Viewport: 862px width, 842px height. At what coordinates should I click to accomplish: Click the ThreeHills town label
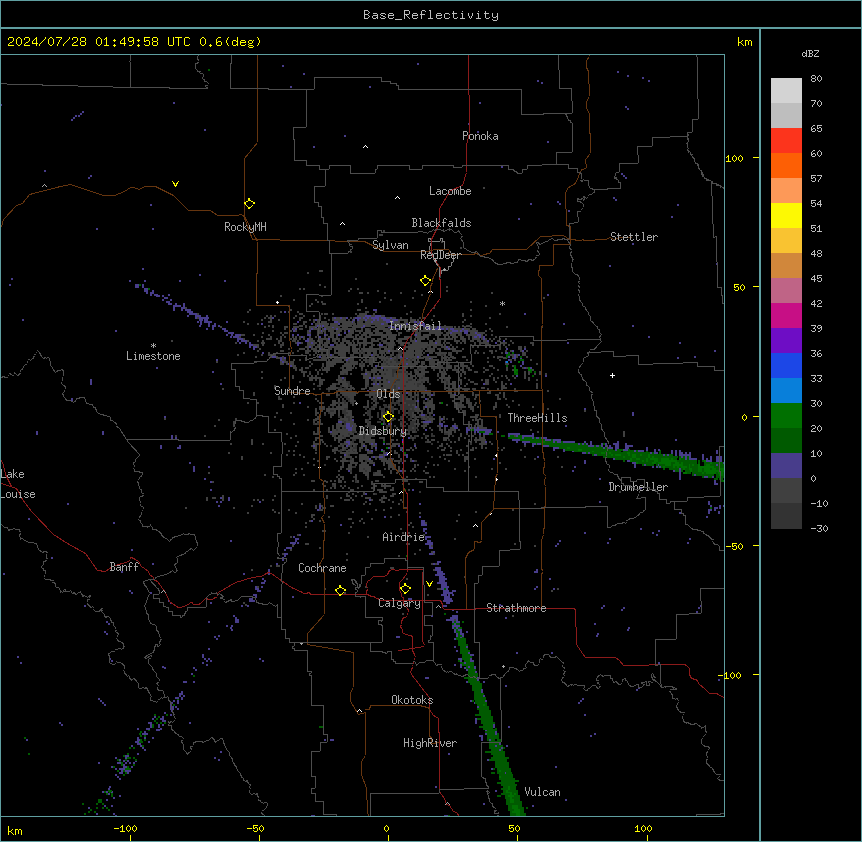537,418
